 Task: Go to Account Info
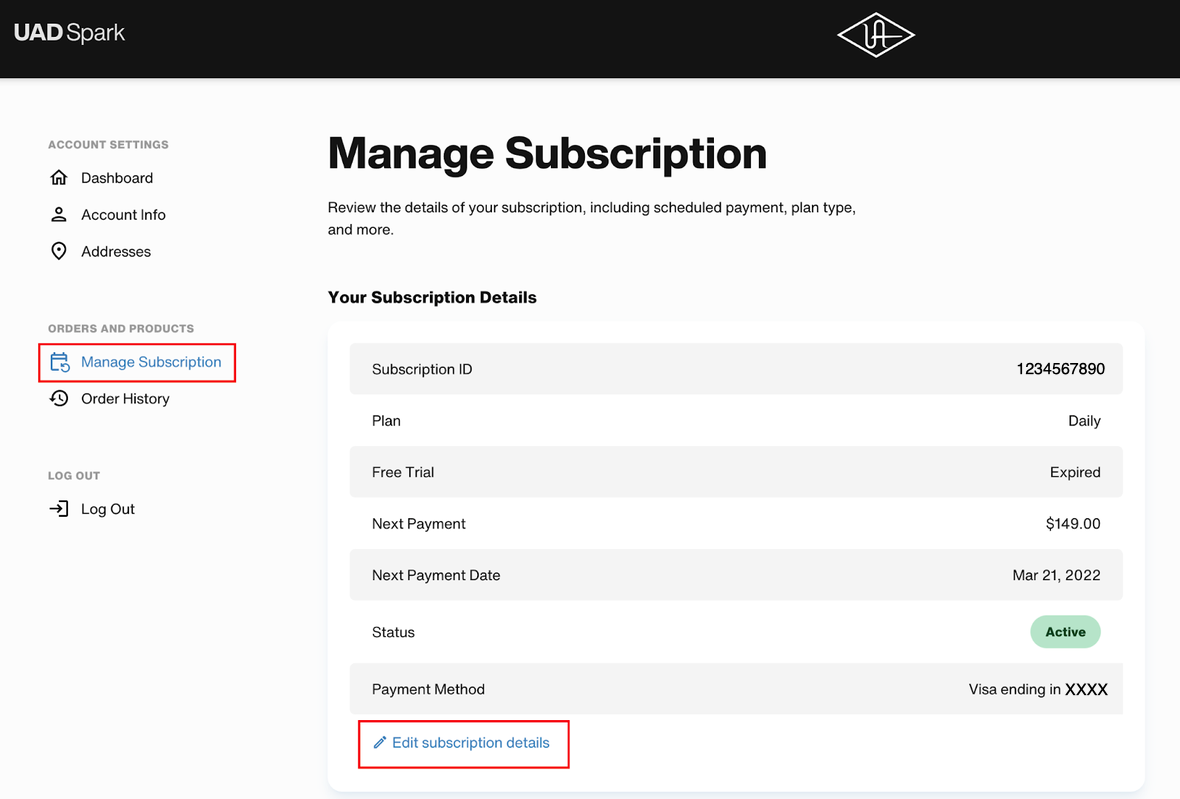click(123, 214)
